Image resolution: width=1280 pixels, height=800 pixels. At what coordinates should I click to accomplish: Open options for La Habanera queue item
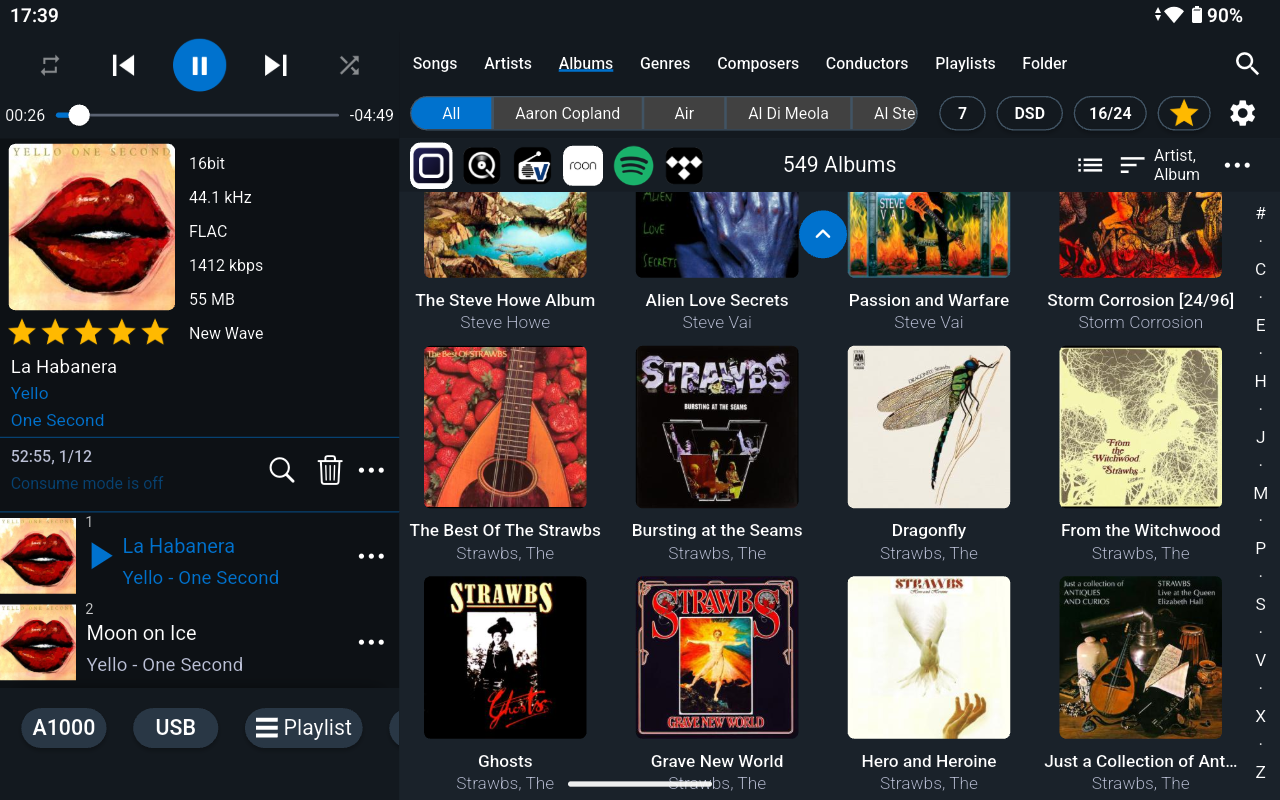point(371,556)
